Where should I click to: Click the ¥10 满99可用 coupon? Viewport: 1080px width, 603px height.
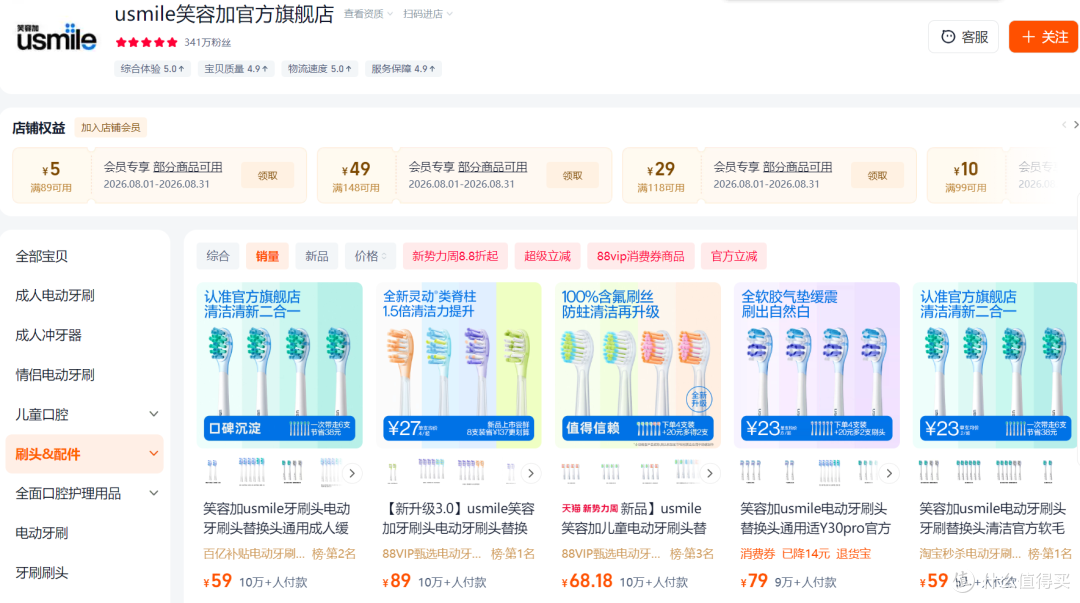966,176
